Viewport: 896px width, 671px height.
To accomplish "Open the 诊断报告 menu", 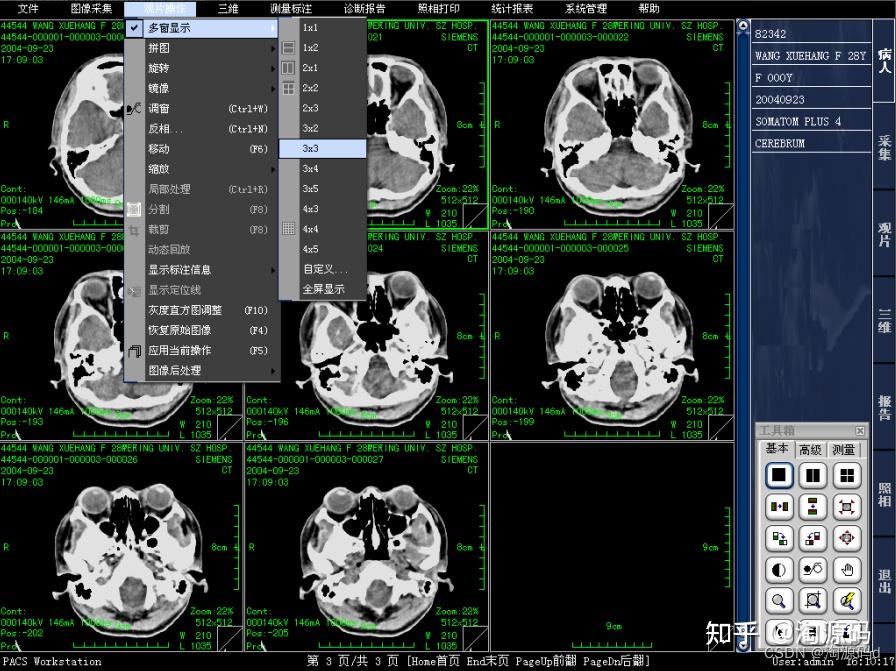I will pos(365,9).
